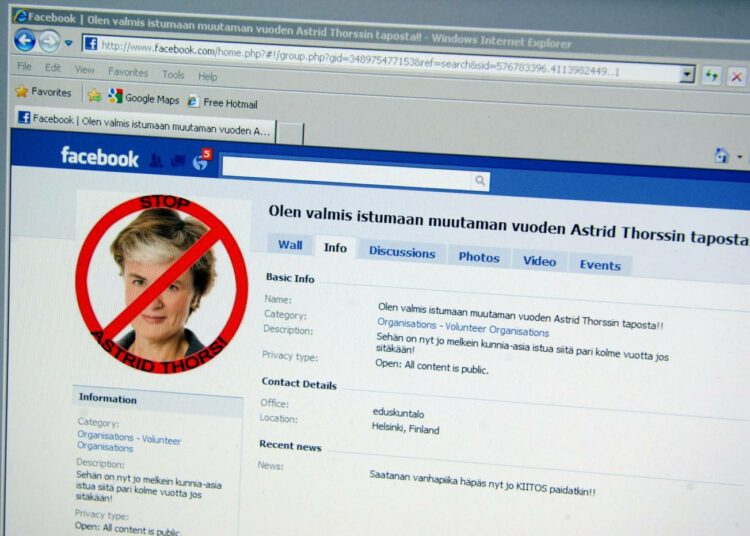Open the Events tab
Image resolution: width=750 pixels, height=536 pixels.
pos(600,265)
